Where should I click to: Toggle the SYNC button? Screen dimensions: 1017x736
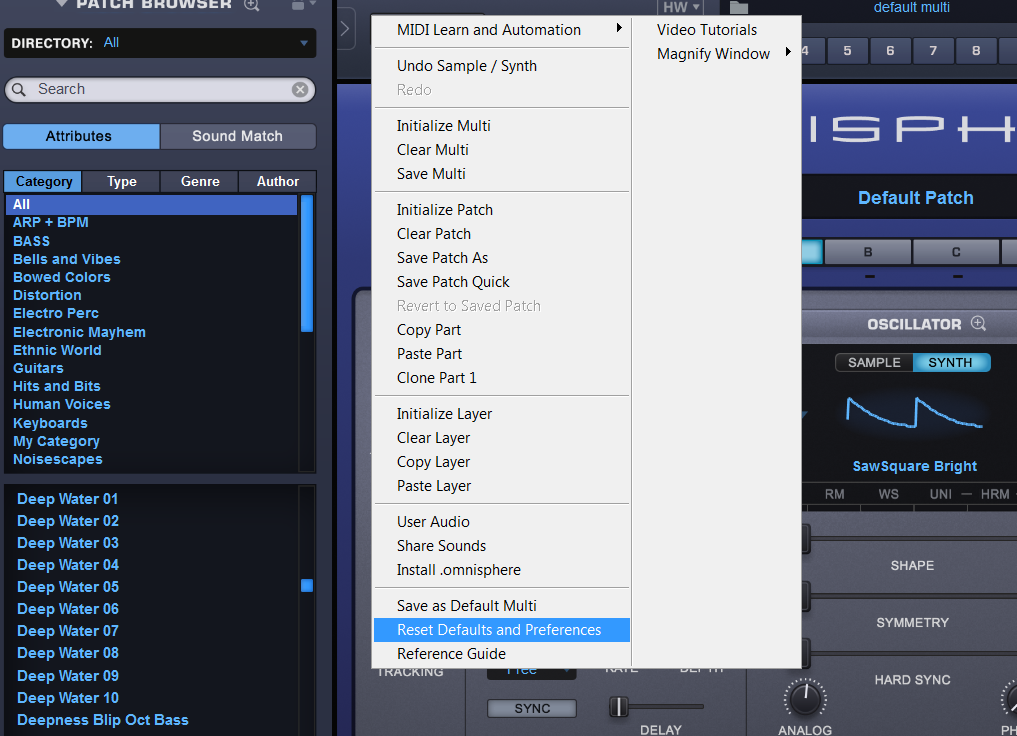point(532,709)
